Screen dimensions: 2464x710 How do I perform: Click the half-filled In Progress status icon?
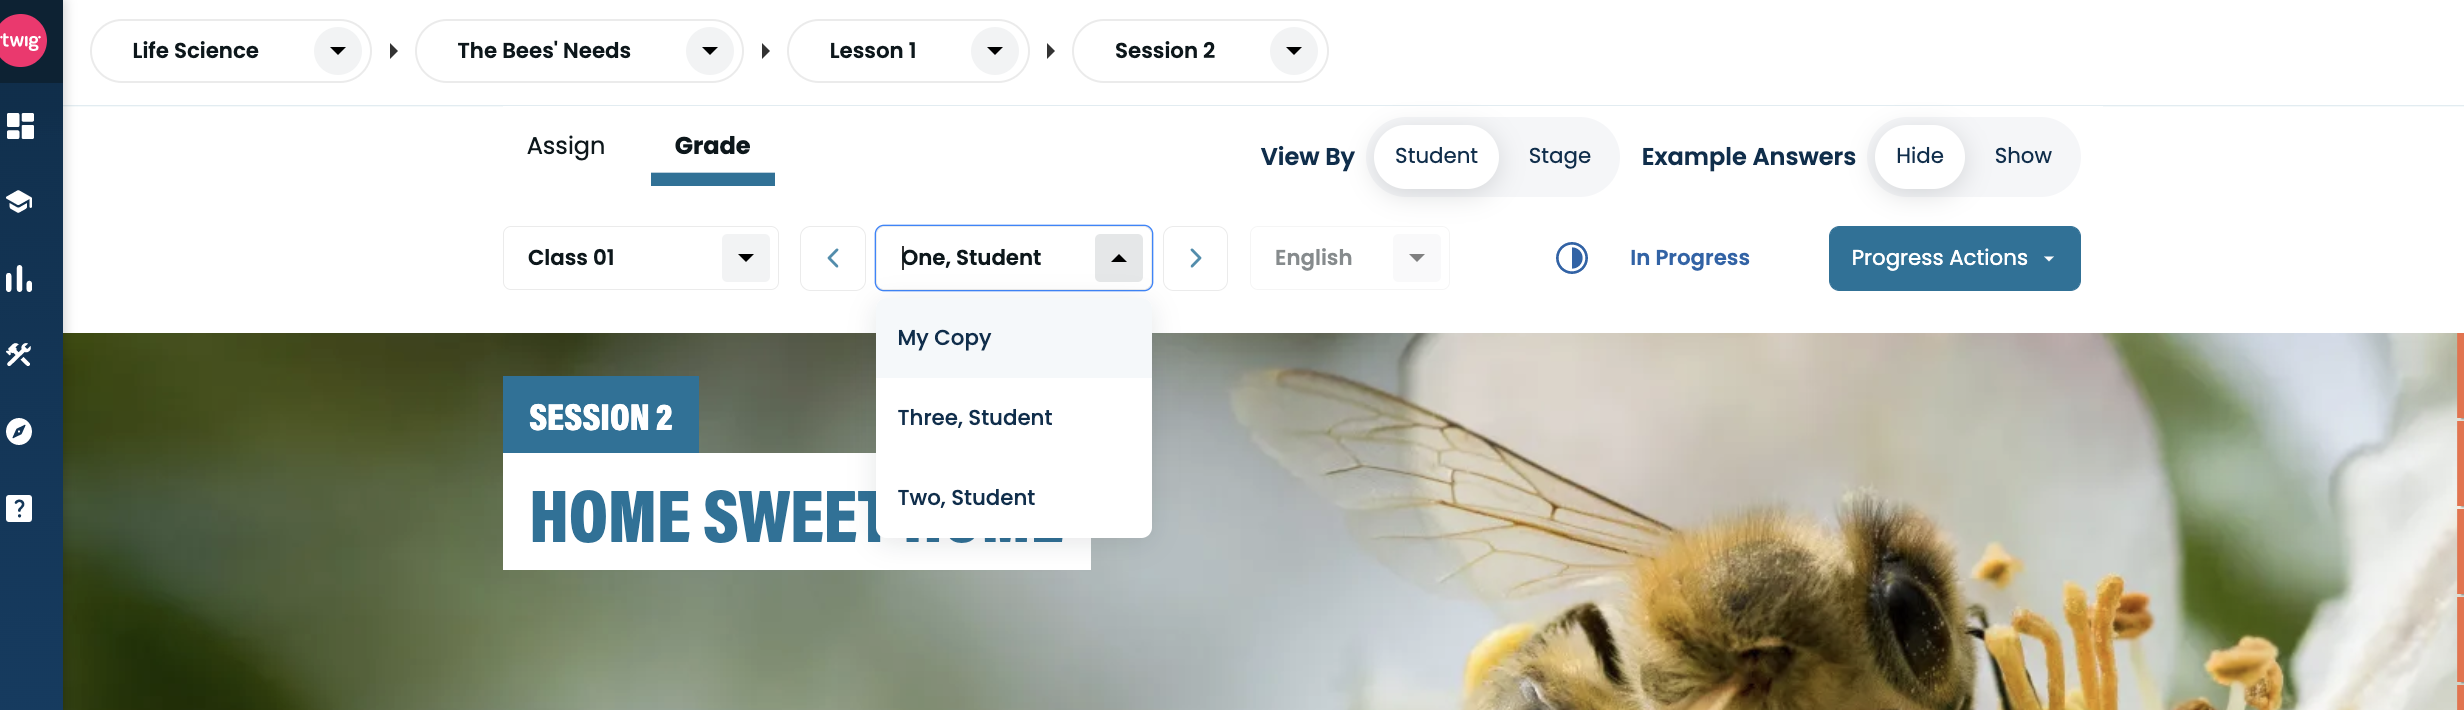click(x=1571, y=258)
